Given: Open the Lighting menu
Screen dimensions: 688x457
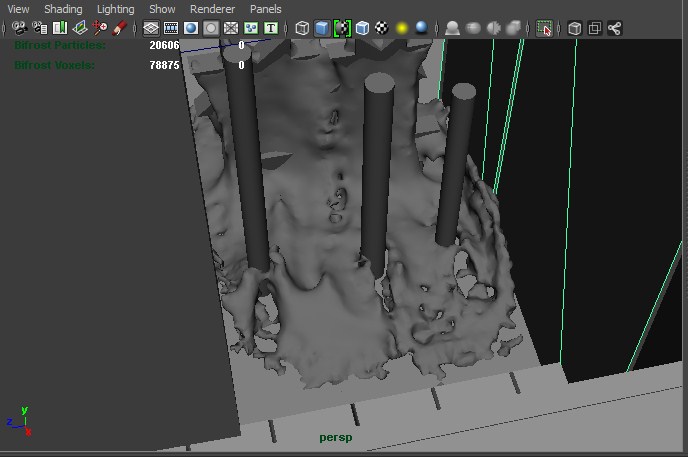Looking at the screenshot, I should tap(115, 9).
